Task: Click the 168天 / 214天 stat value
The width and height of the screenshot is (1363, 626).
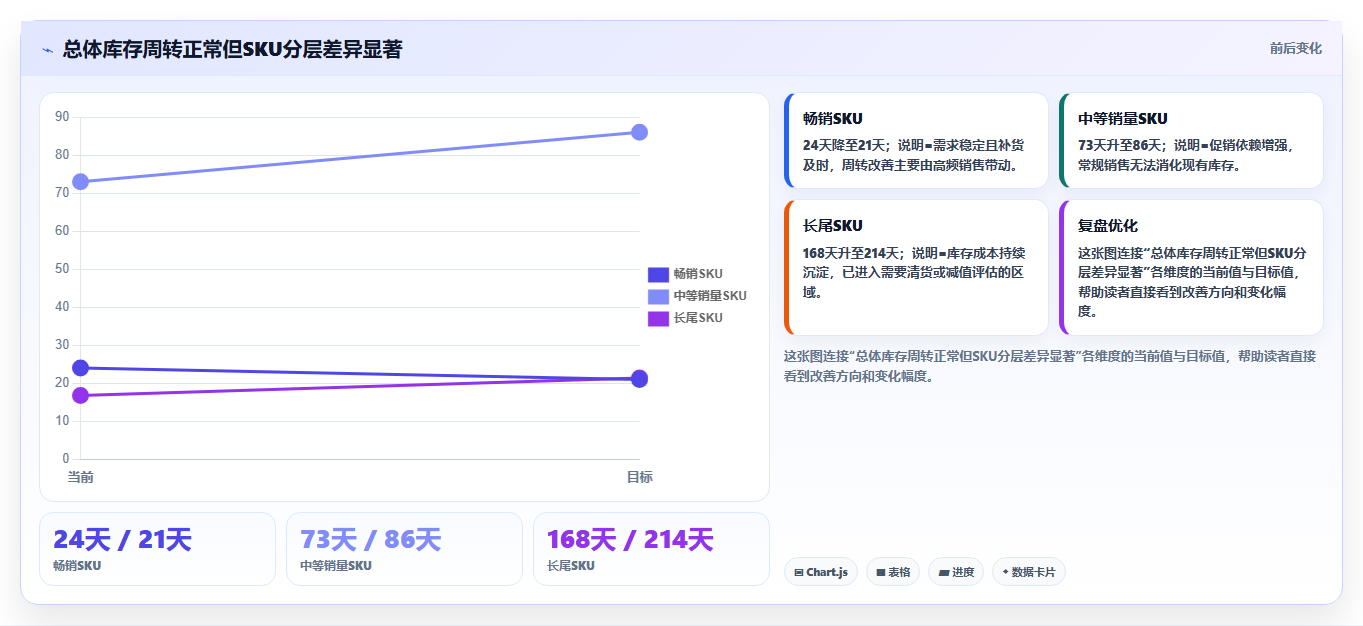Action: 630,540
